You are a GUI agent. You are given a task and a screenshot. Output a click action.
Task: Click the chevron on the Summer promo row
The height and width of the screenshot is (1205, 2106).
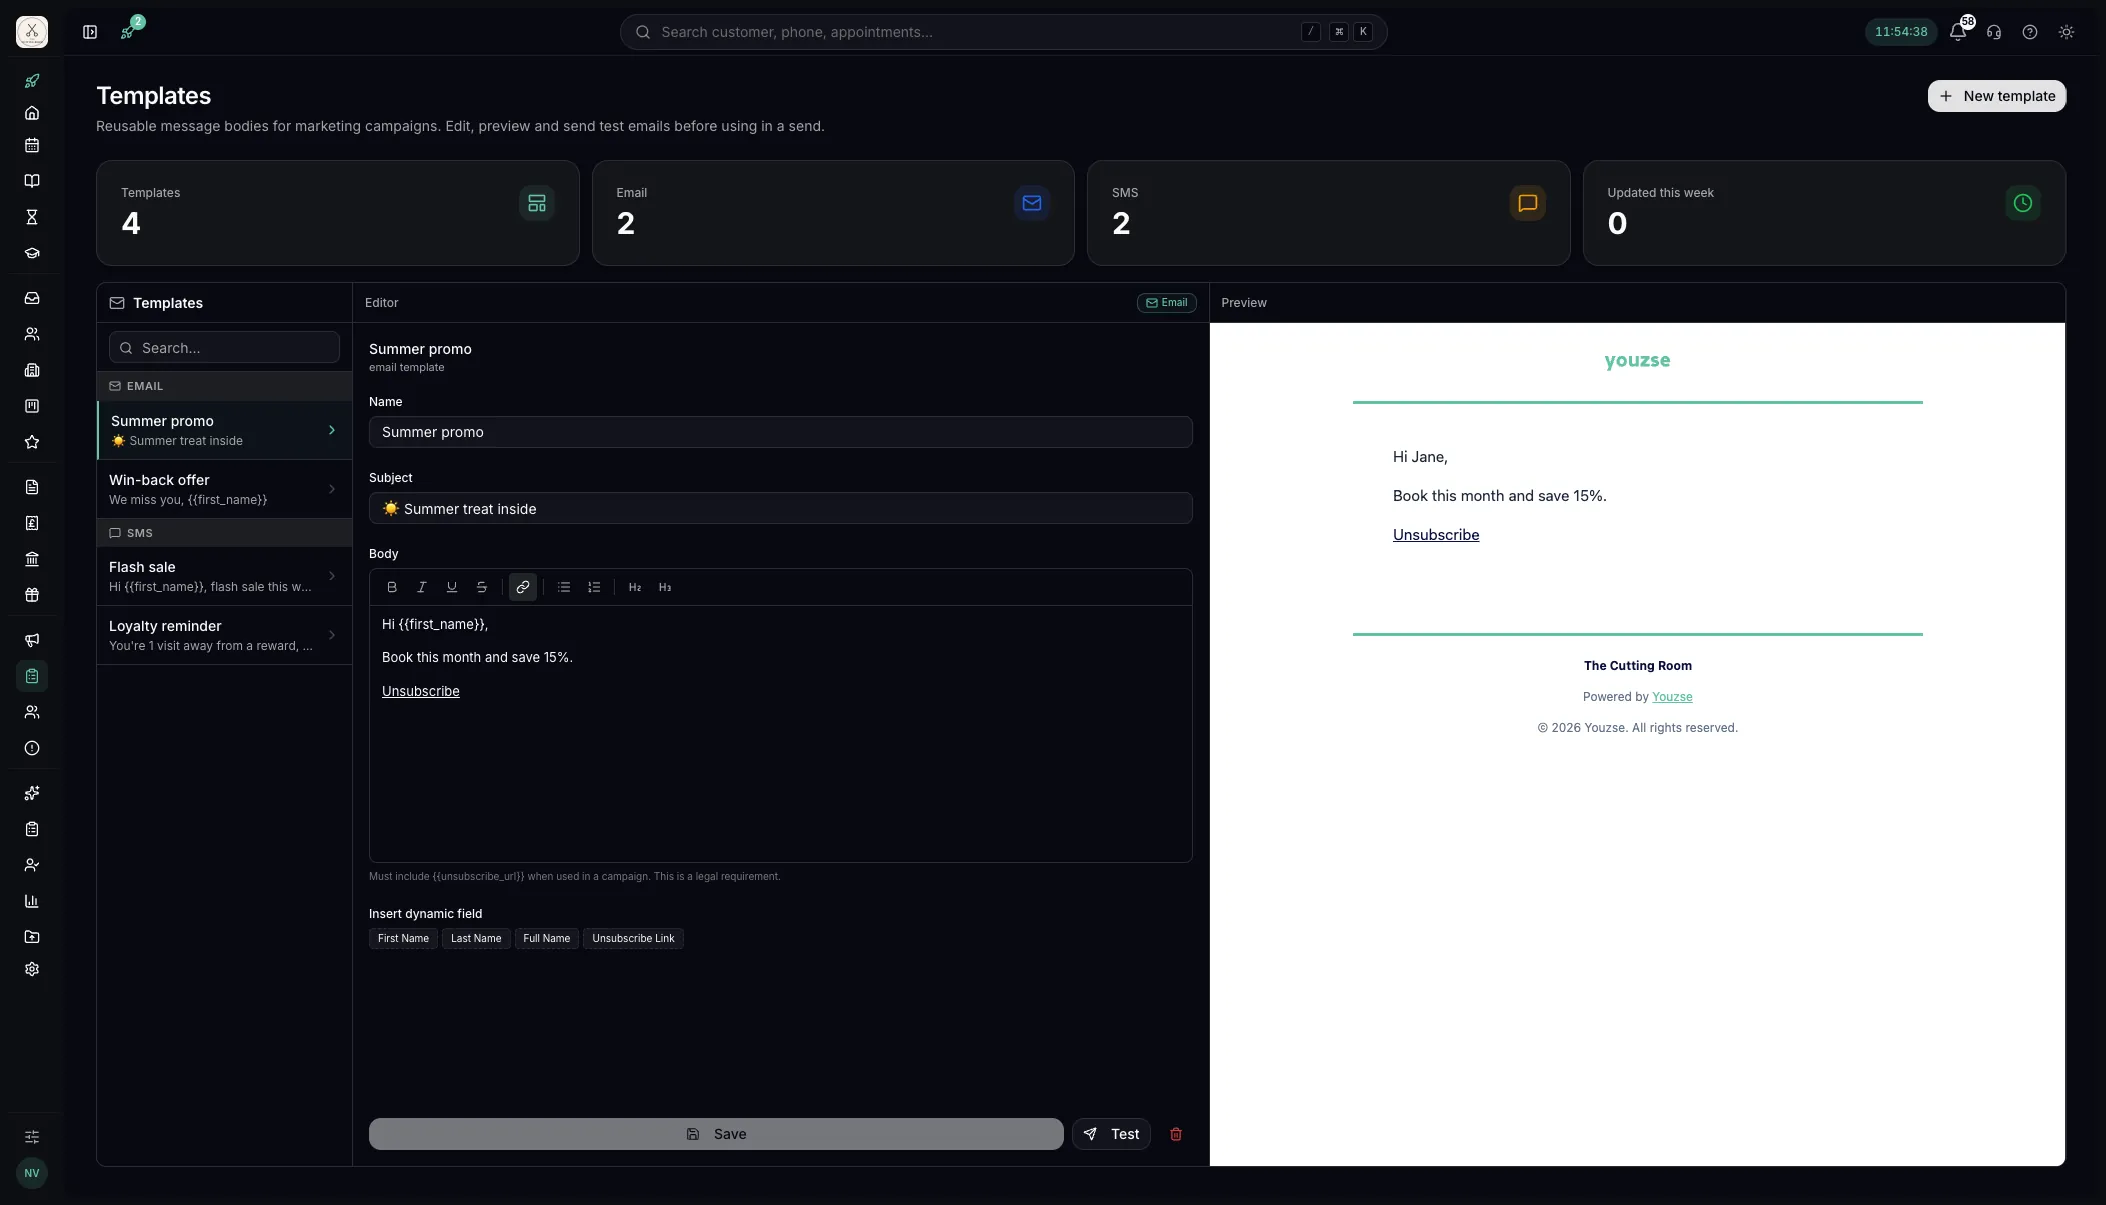332,430
